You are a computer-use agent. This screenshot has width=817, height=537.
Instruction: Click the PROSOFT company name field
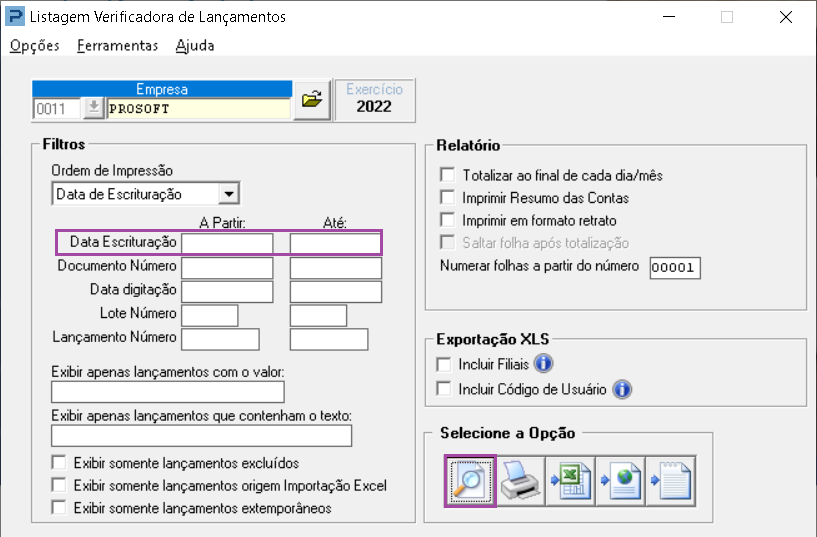(x=199, y=109)
